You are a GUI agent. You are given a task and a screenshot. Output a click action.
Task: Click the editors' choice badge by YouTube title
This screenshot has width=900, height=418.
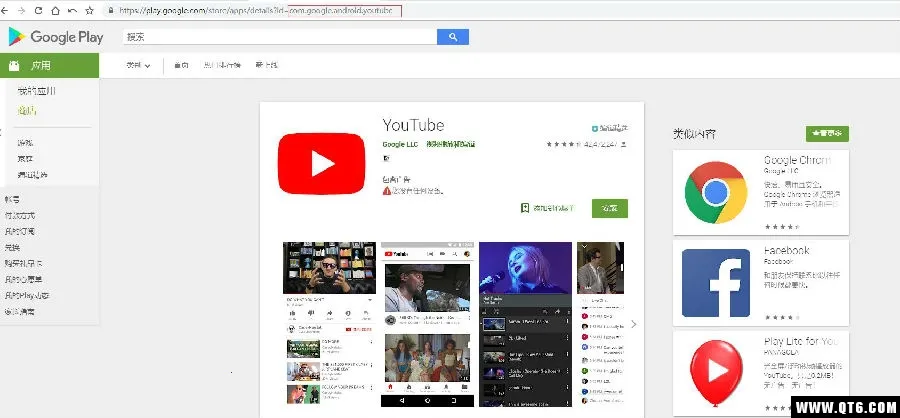610,128
